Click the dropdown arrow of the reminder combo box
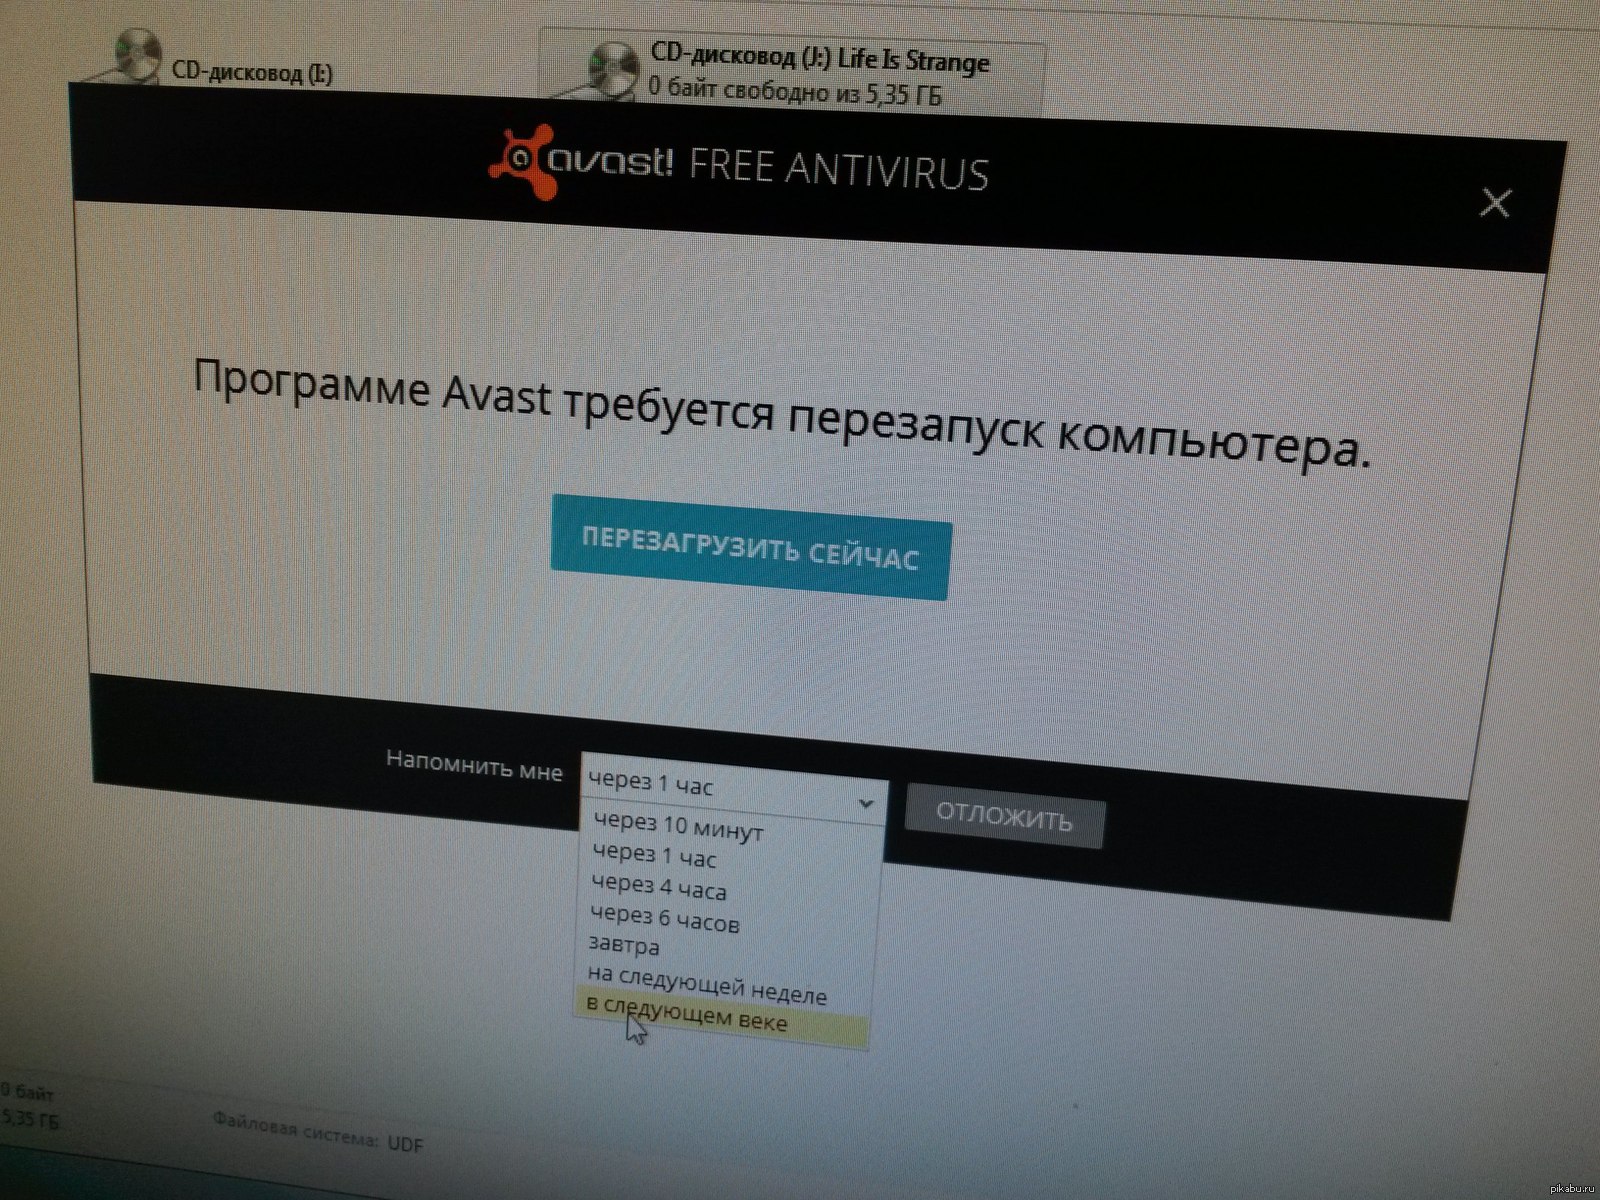The width and height of the screenshot is (1600, 1200). [866, 803]
